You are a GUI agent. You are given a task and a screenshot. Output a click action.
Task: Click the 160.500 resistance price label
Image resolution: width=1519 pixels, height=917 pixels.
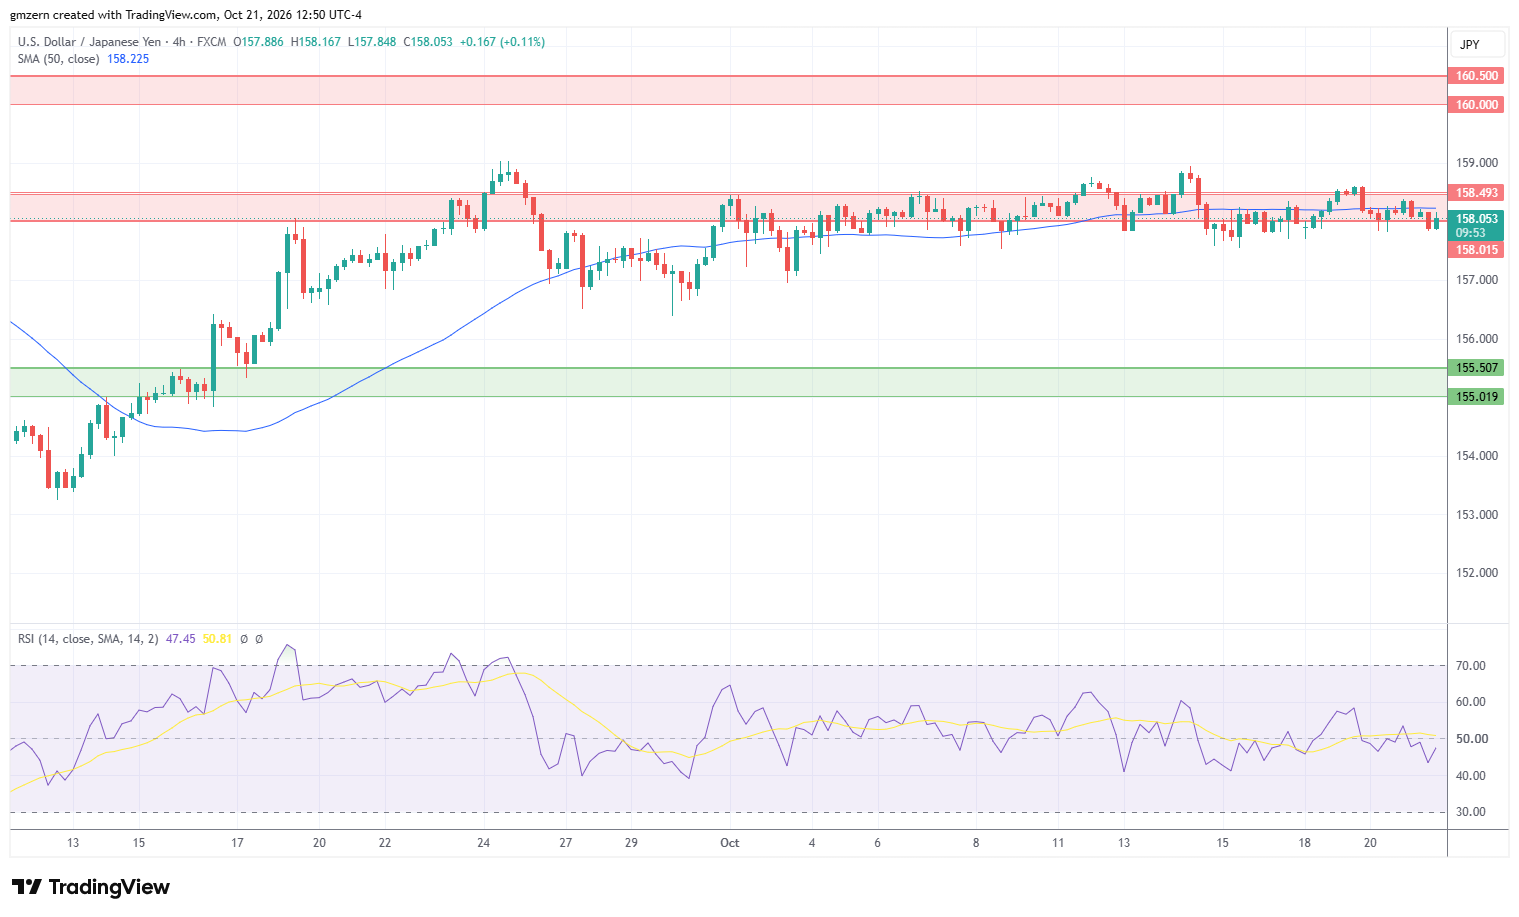tap(1476, 76)
